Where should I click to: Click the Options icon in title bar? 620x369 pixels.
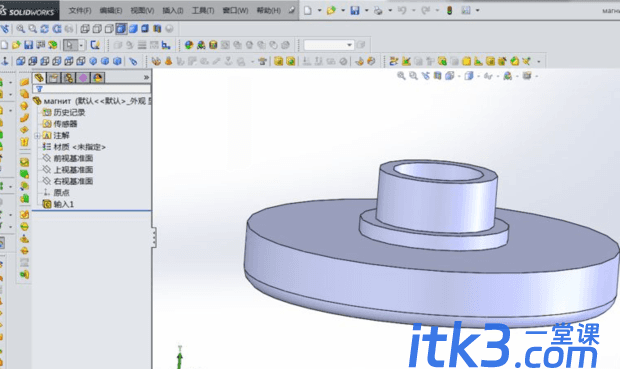[x=466, y=11]
